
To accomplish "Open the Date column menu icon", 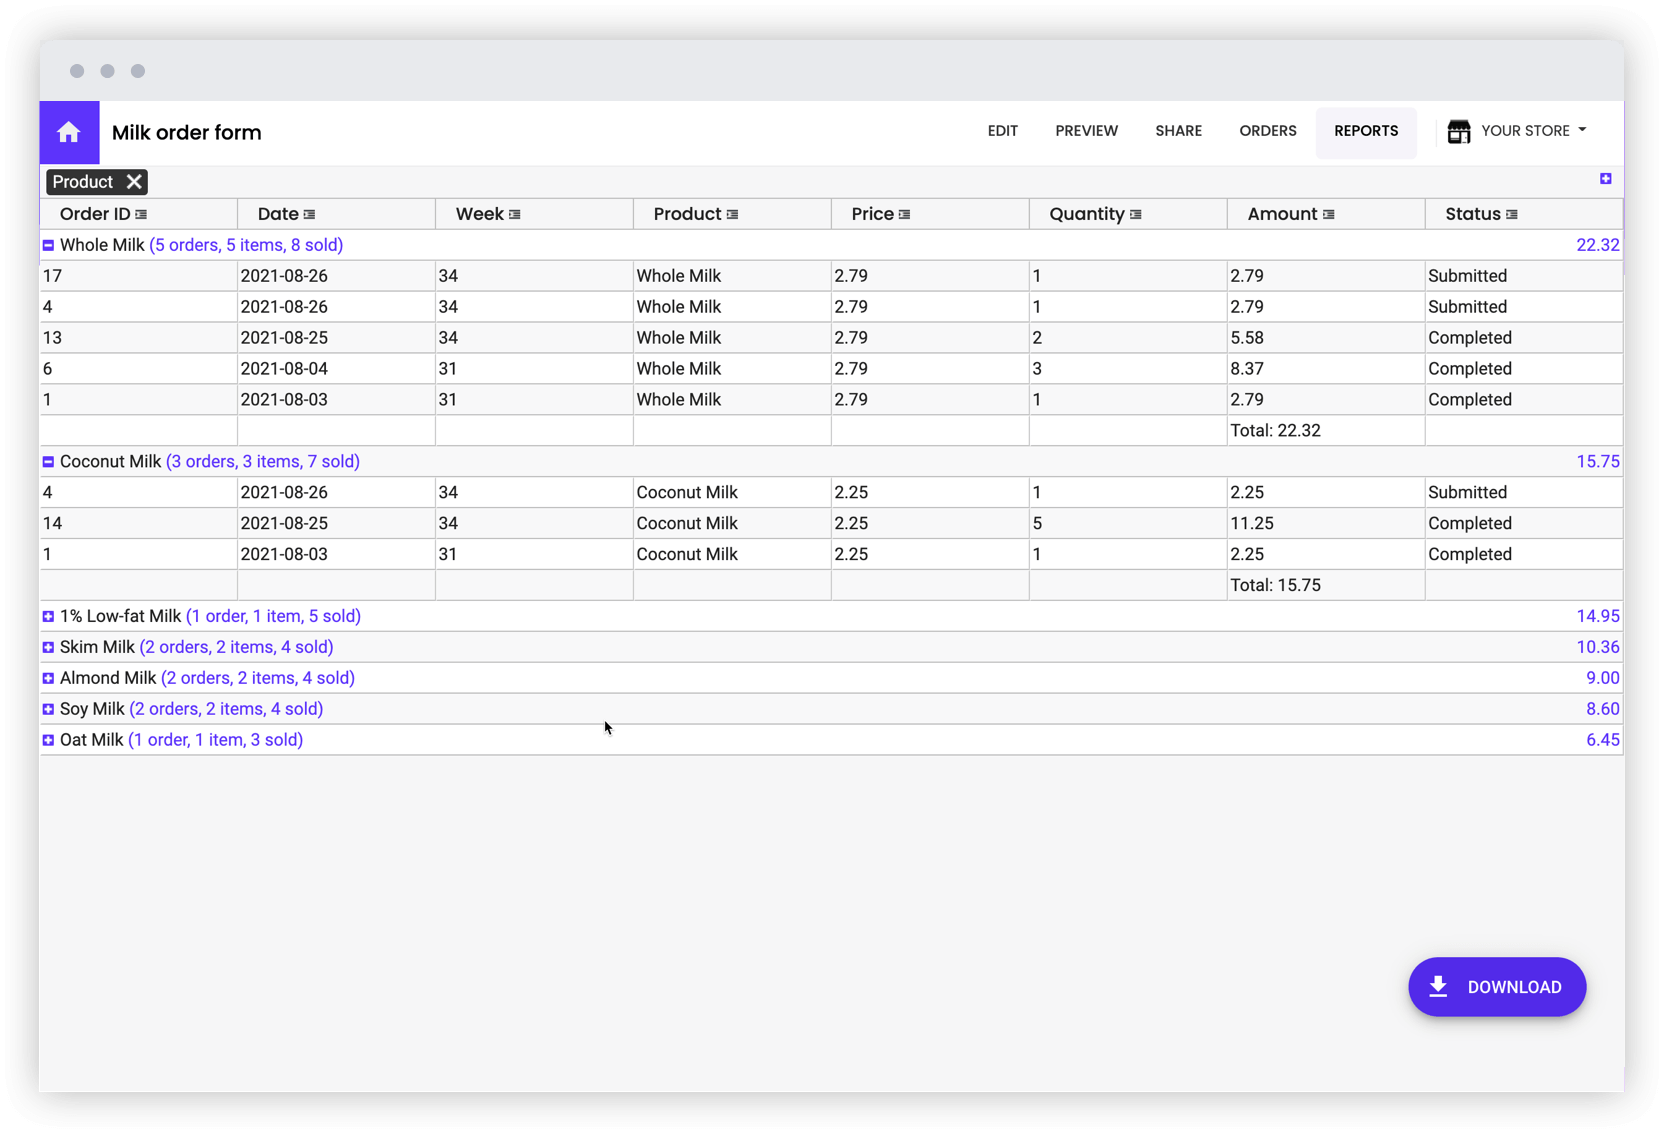I will pos(310,213).
